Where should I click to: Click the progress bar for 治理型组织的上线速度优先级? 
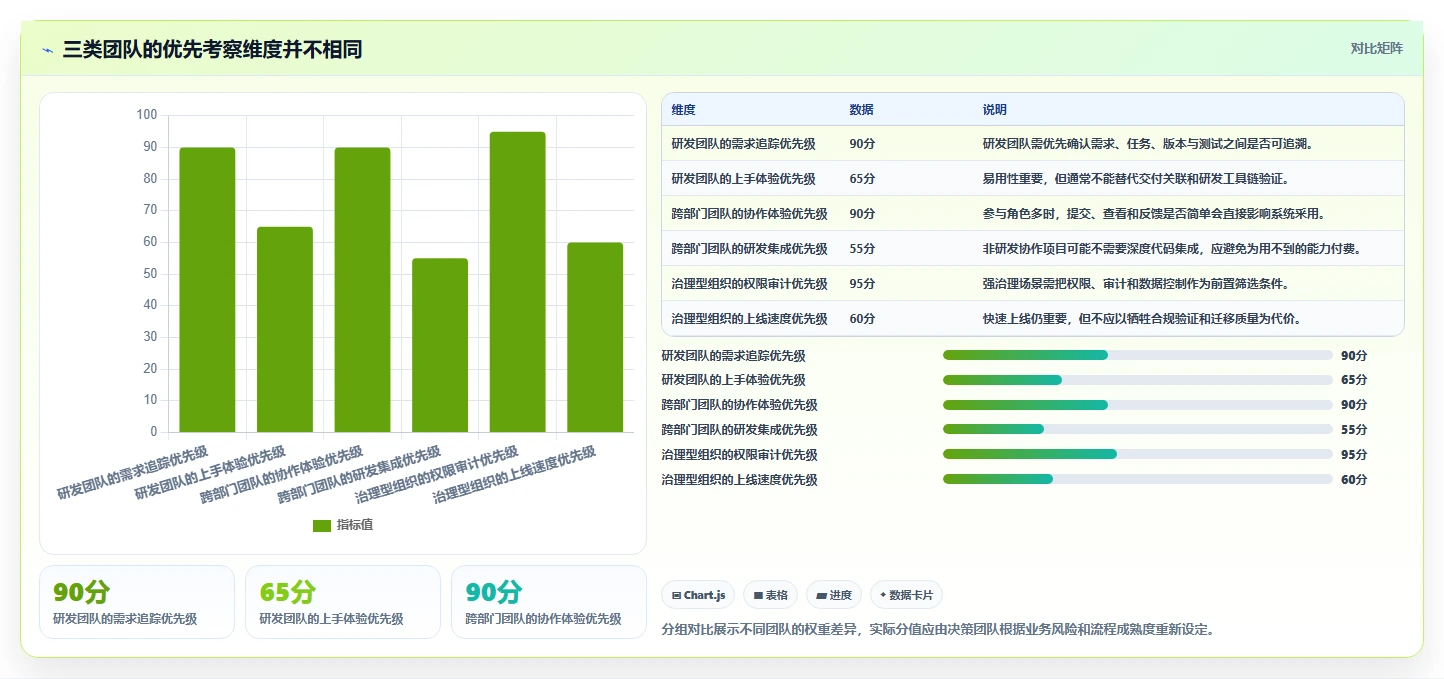click(1138, 480)
